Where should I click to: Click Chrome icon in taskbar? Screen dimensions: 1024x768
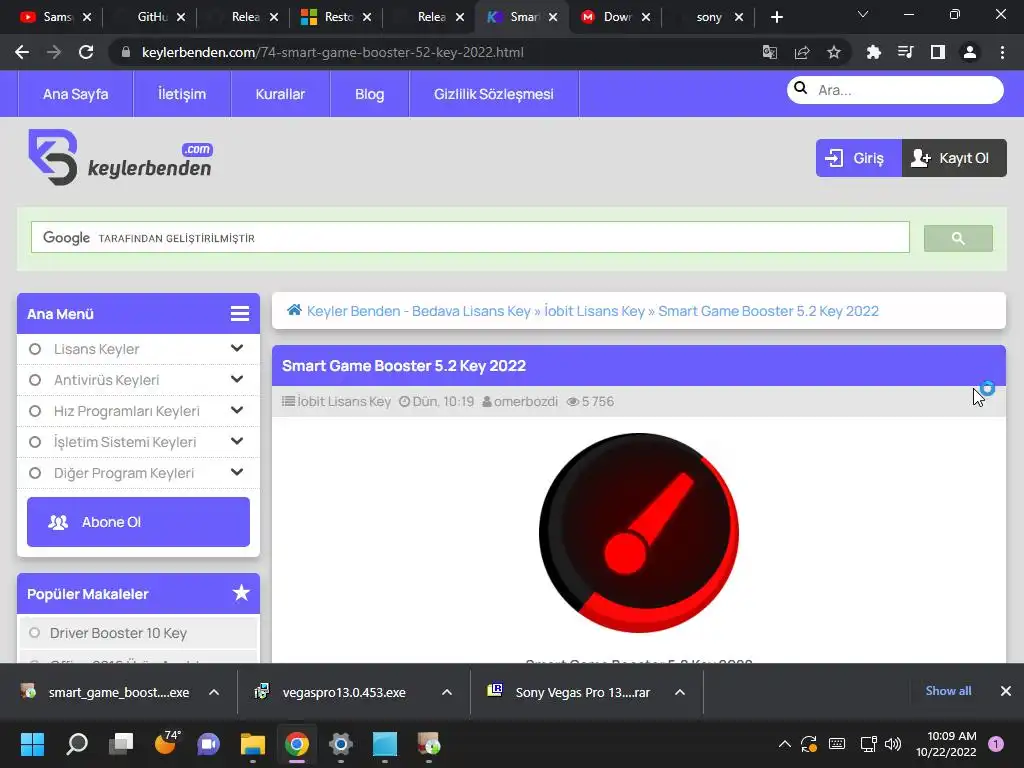point(296,744)
